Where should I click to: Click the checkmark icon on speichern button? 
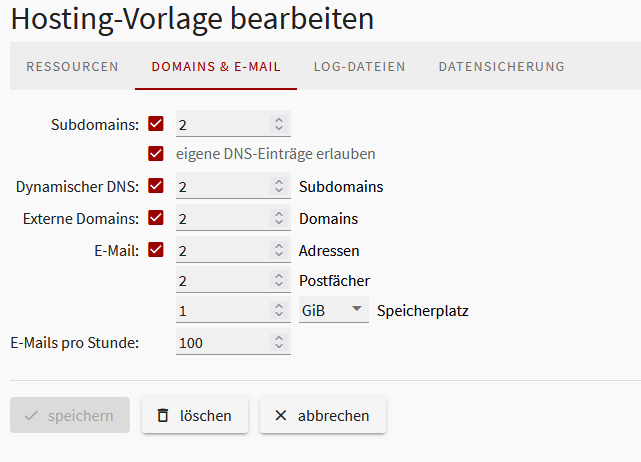pos(31,415)
